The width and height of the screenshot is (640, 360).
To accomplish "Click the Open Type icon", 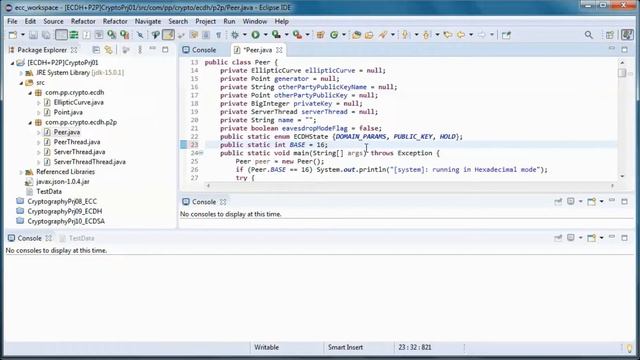I will (356, 35).
